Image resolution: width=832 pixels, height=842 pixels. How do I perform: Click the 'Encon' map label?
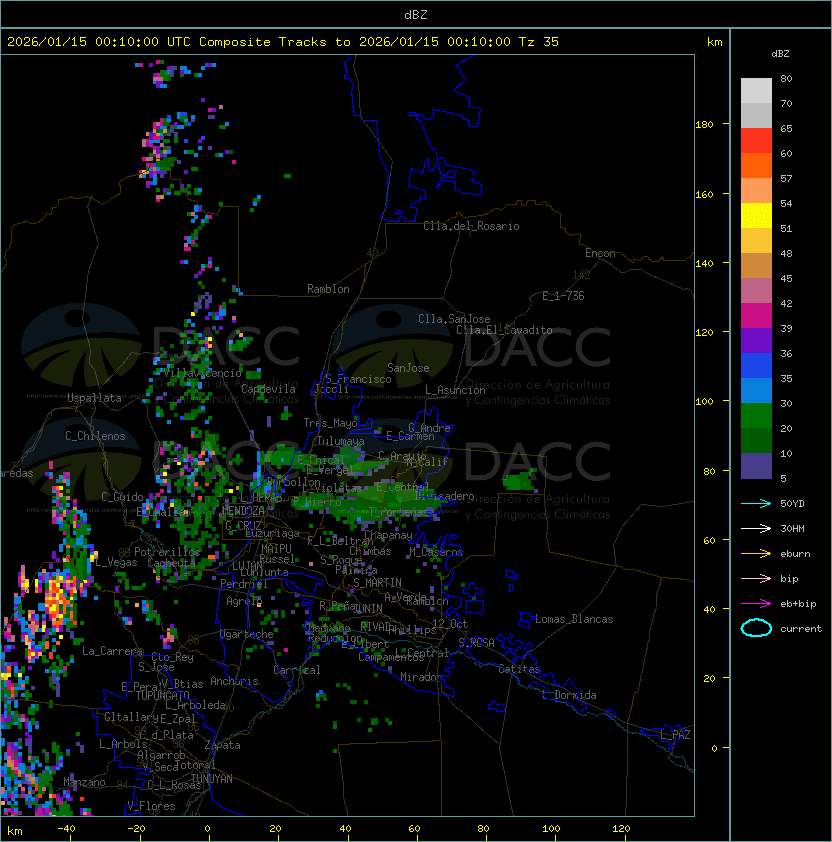click(600, 253)
